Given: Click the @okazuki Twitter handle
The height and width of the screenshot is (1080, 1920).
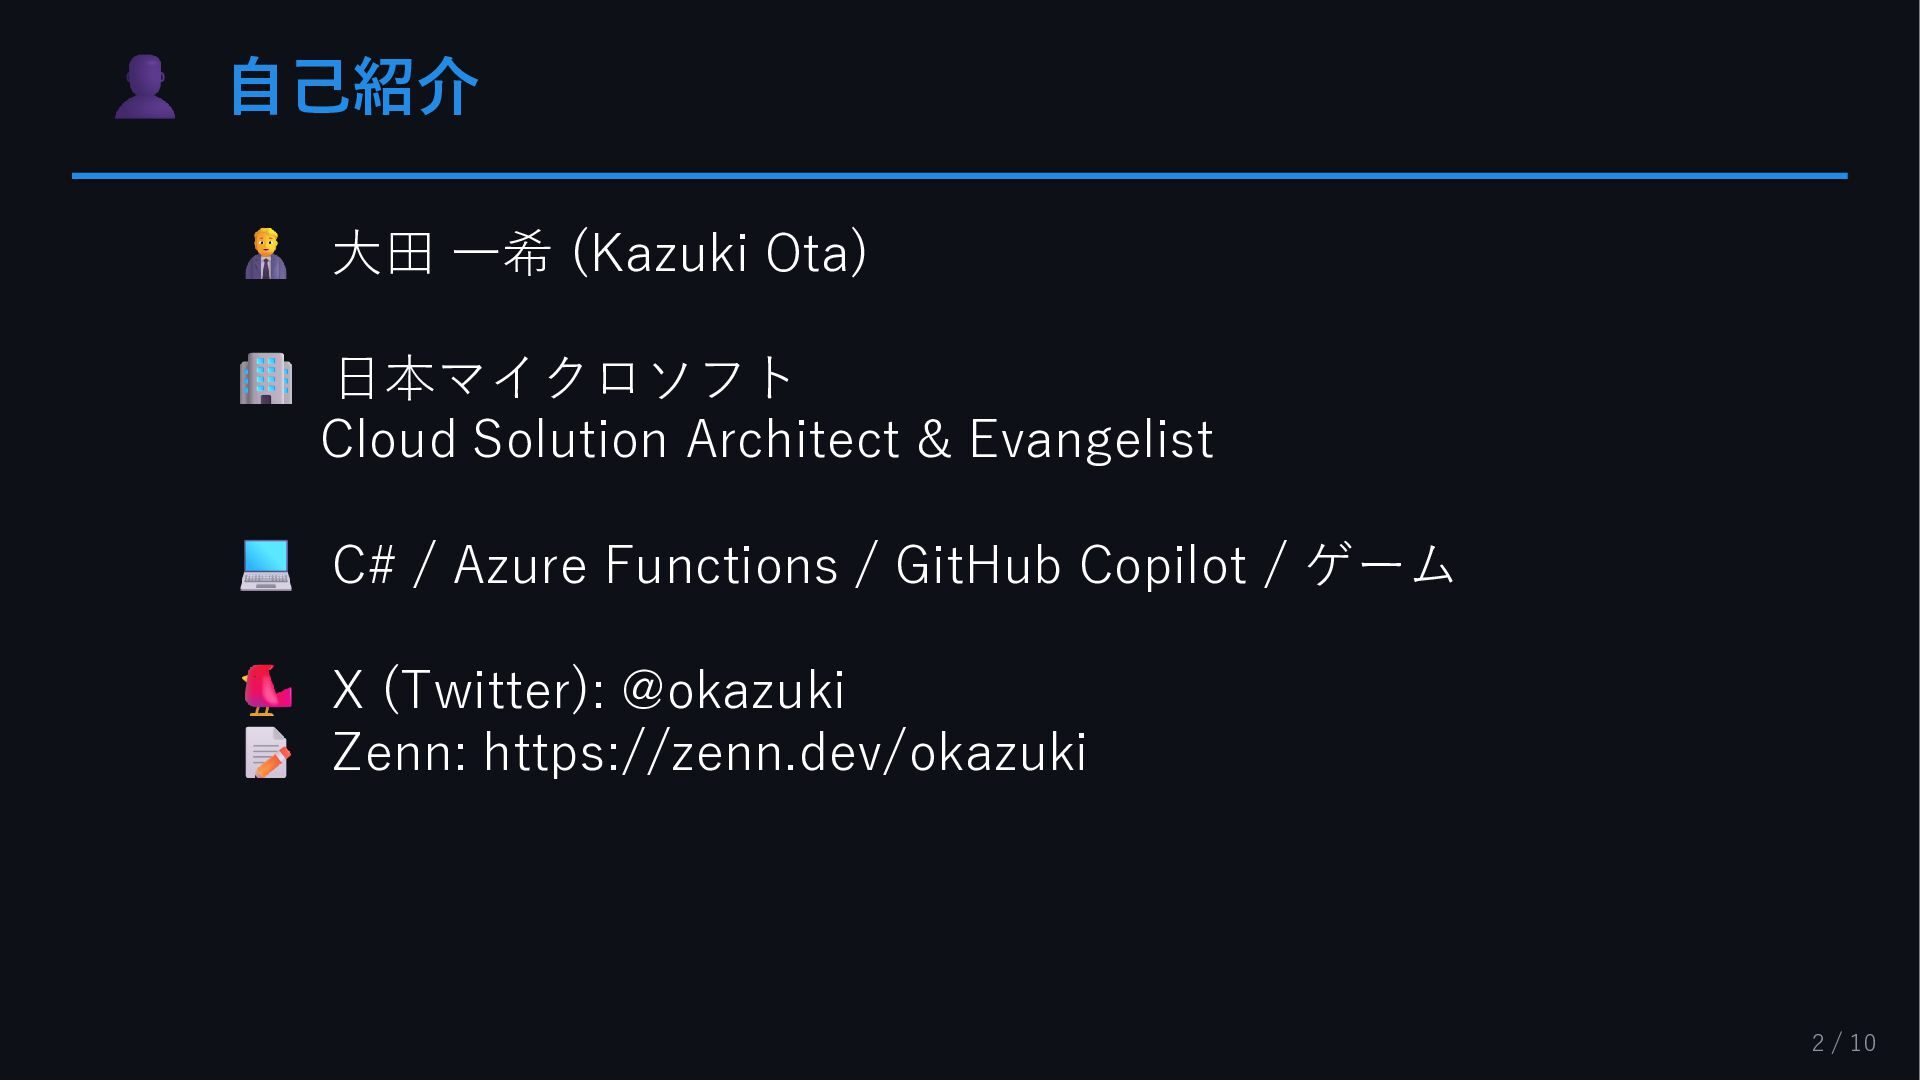Looking at the screenshot, I should (x=733, y=690).
